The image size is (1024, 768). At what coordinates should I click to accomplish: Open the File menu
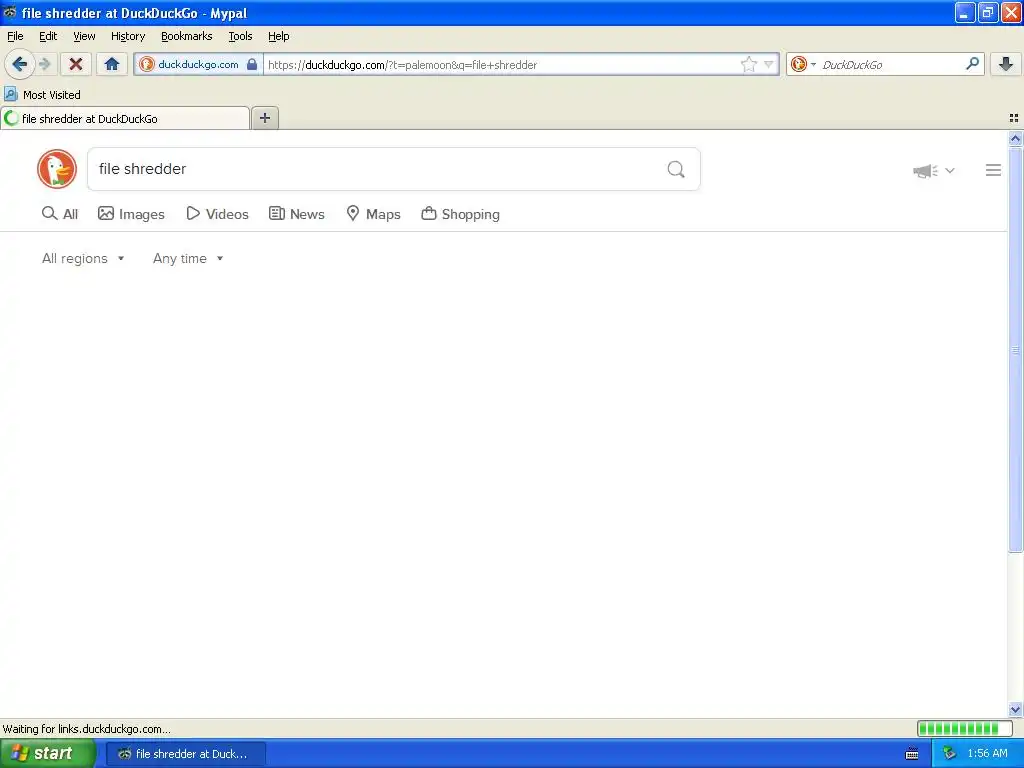coord(15,36)
